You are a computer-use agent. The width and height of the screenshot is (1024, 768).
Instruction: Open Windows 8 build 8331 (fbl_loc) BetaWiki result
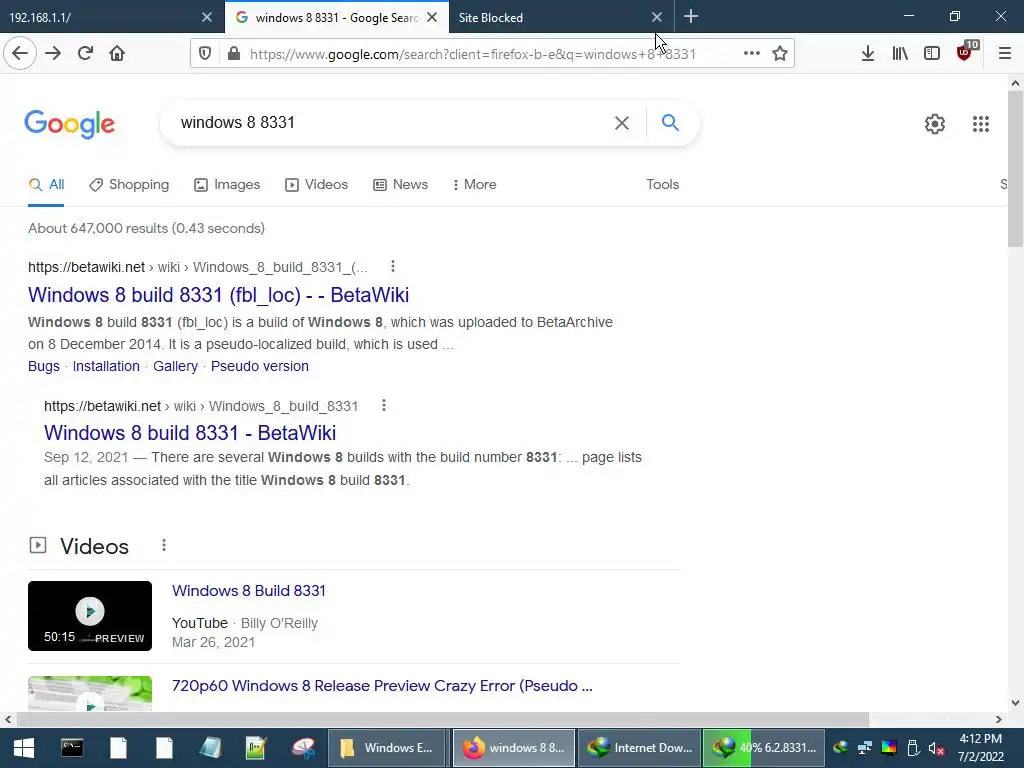pyautogui.click(x=219, y=295)
